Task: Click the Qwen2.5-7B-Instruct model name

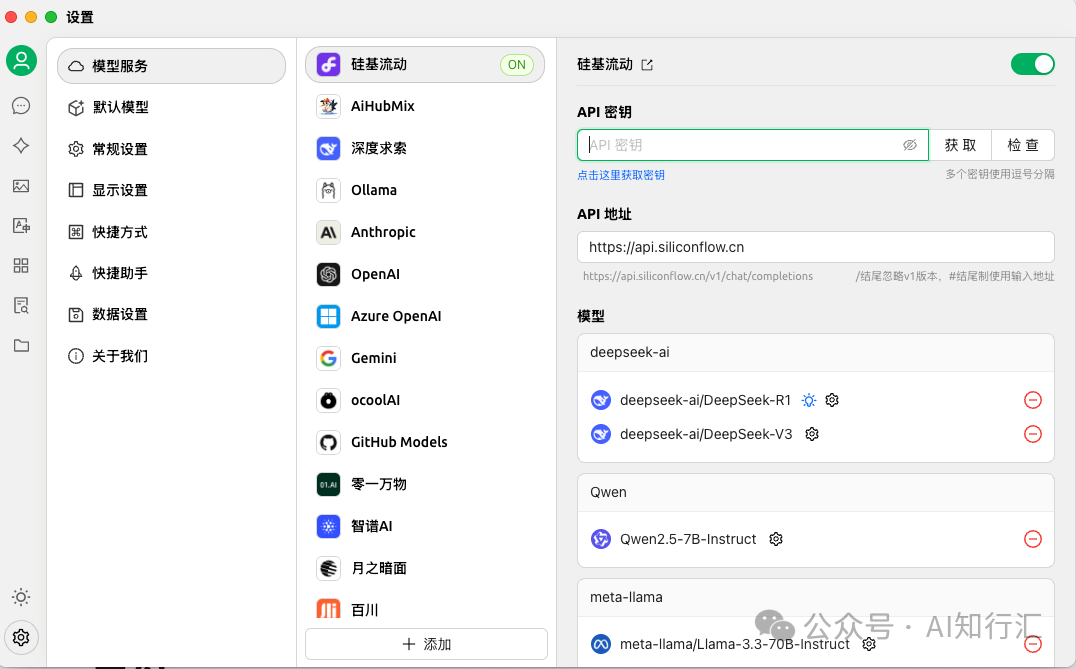Action: click(x=688, y=539)
